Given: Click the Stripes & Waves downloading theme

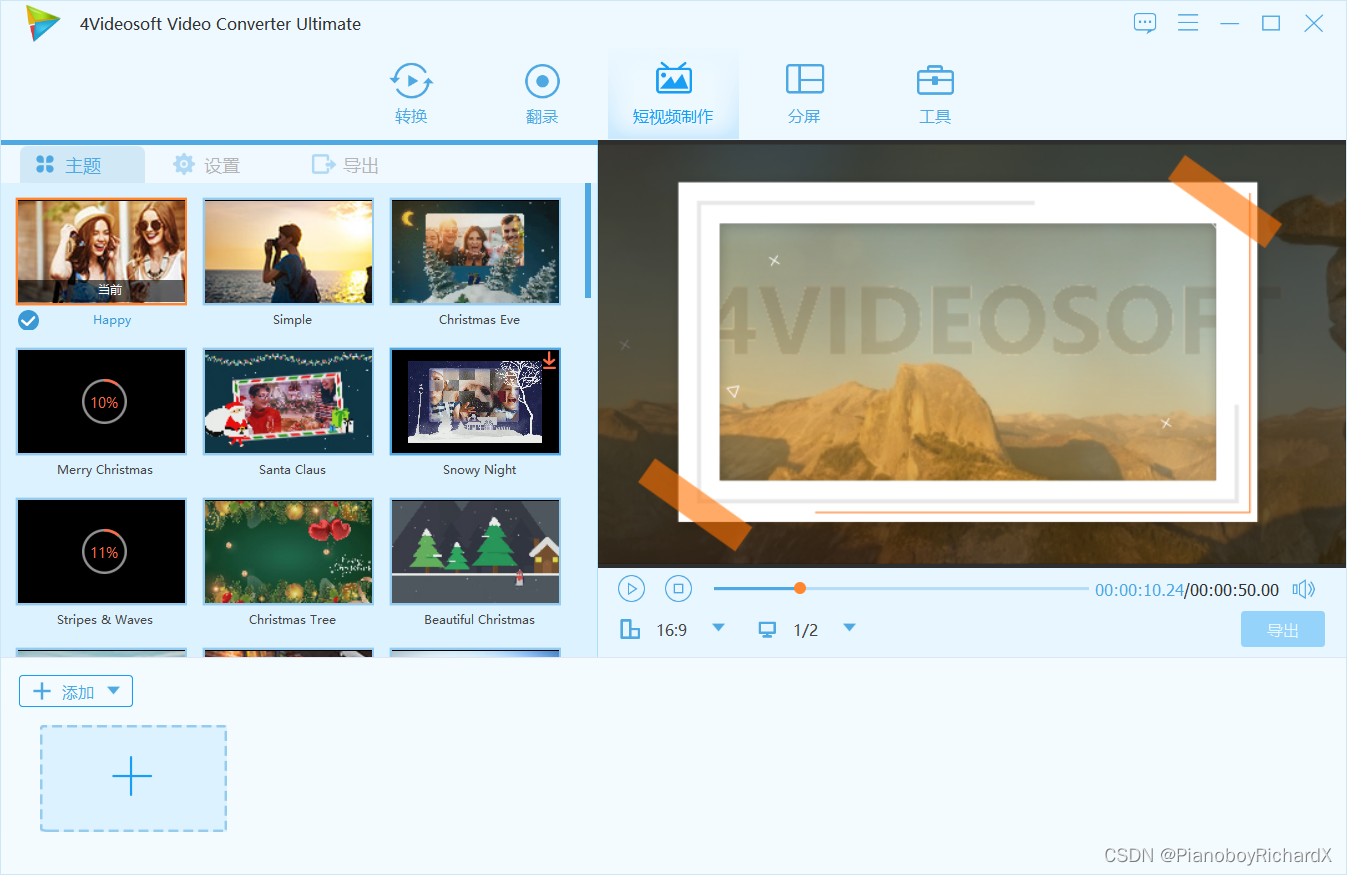Looking at the screenshot, I should click(x=101, y=551).
